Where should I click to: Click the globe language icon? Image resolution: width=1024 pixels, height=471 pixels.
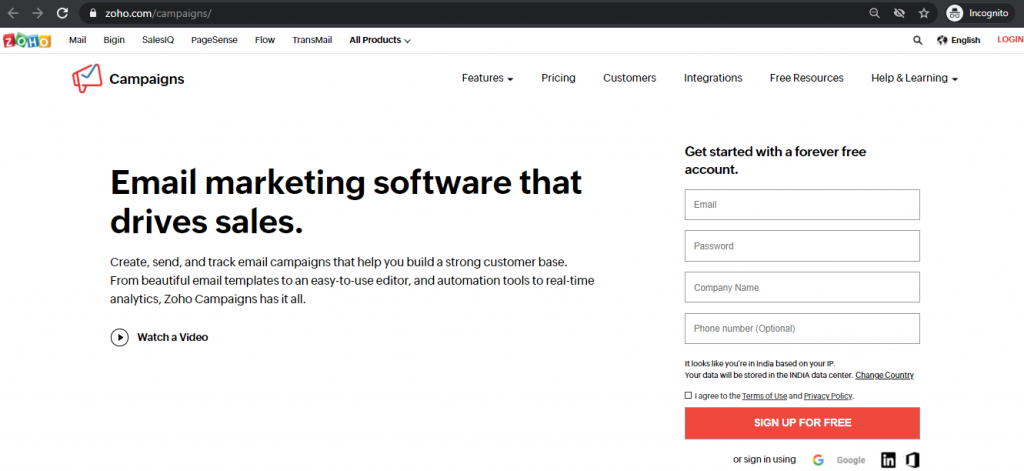[942, 41]
